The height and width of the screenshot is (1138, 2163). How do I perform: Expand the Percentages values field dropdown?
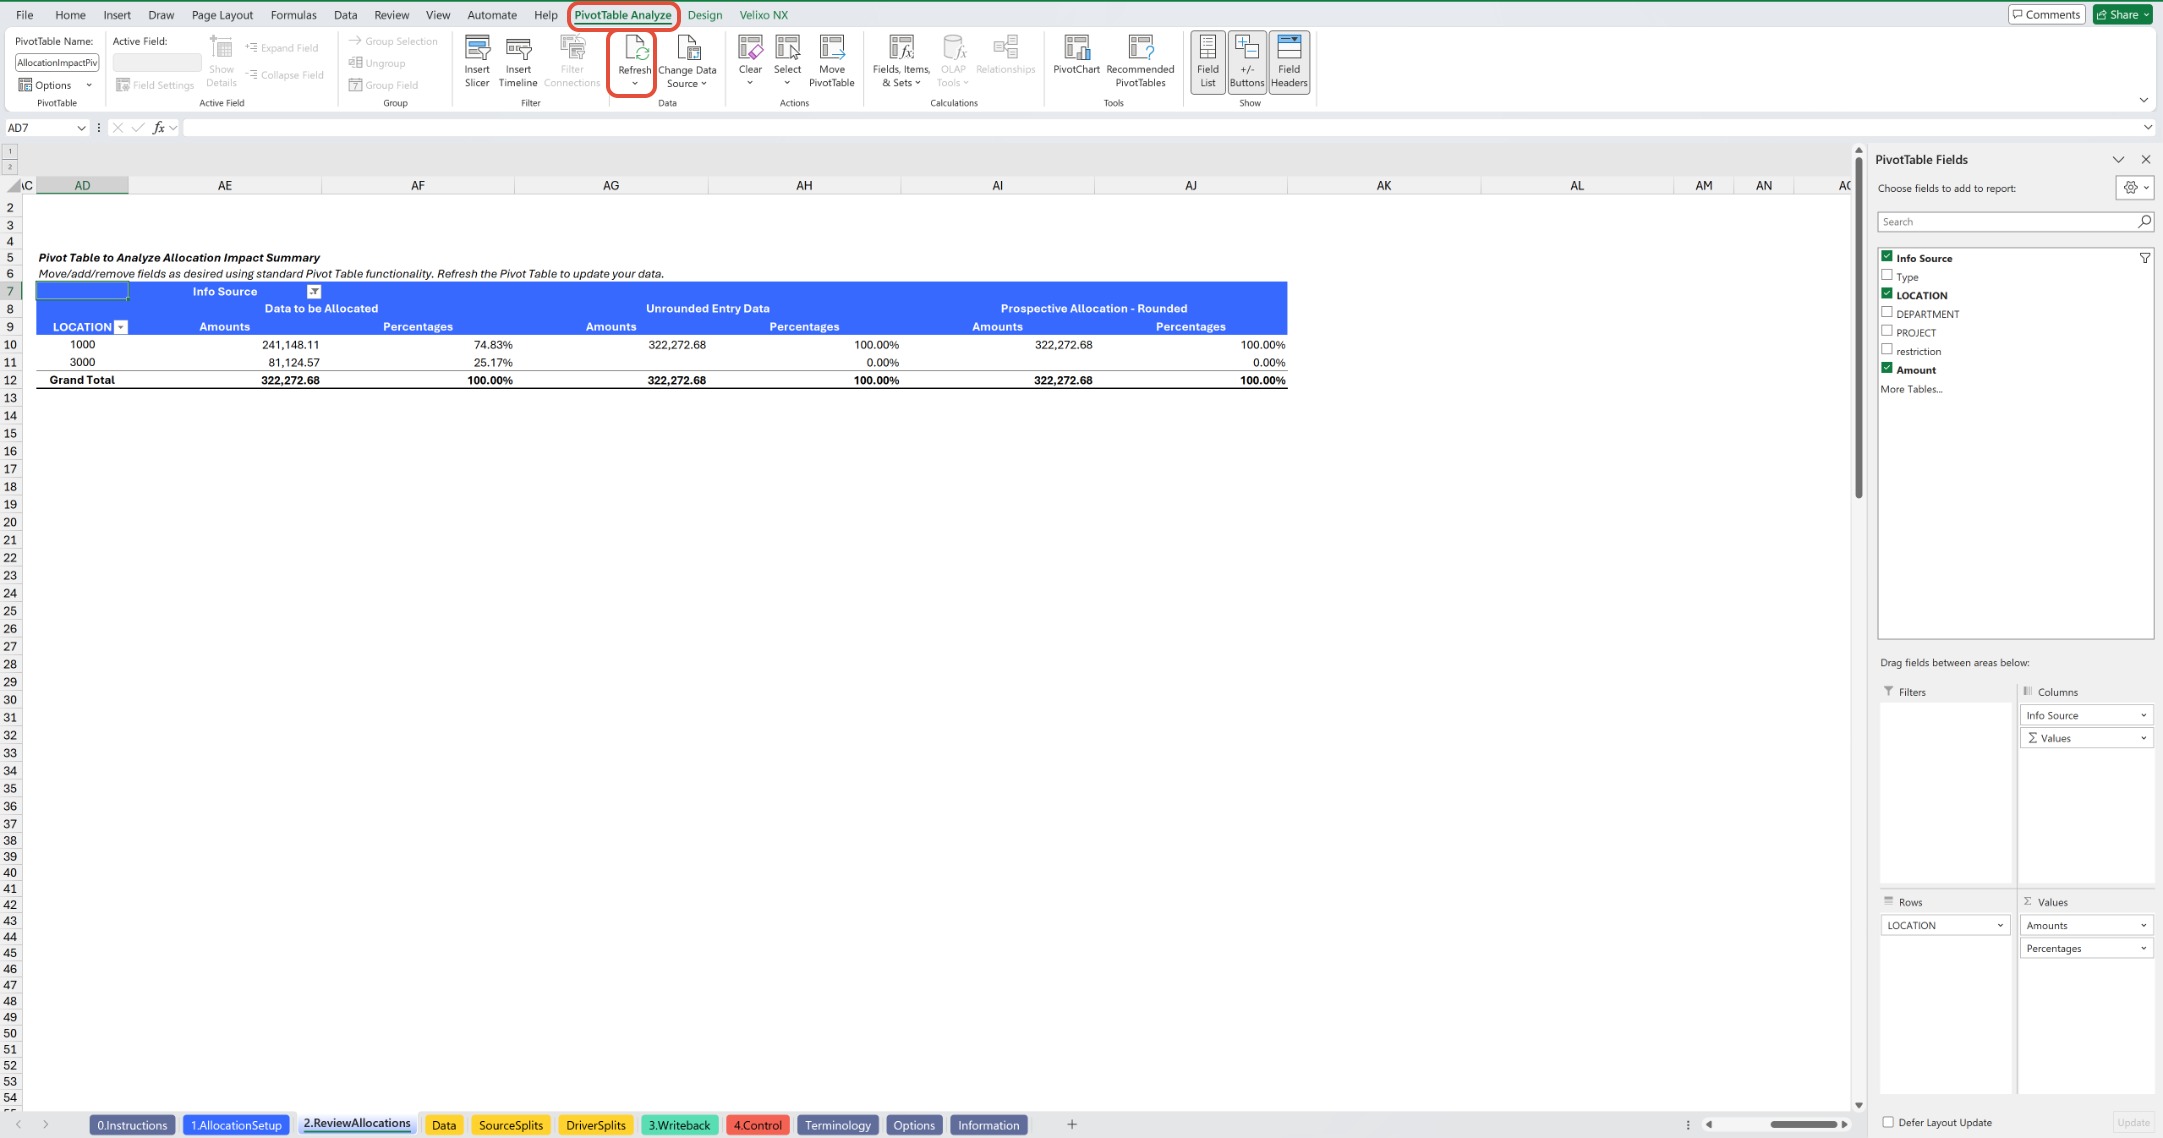pos(2143,948)
